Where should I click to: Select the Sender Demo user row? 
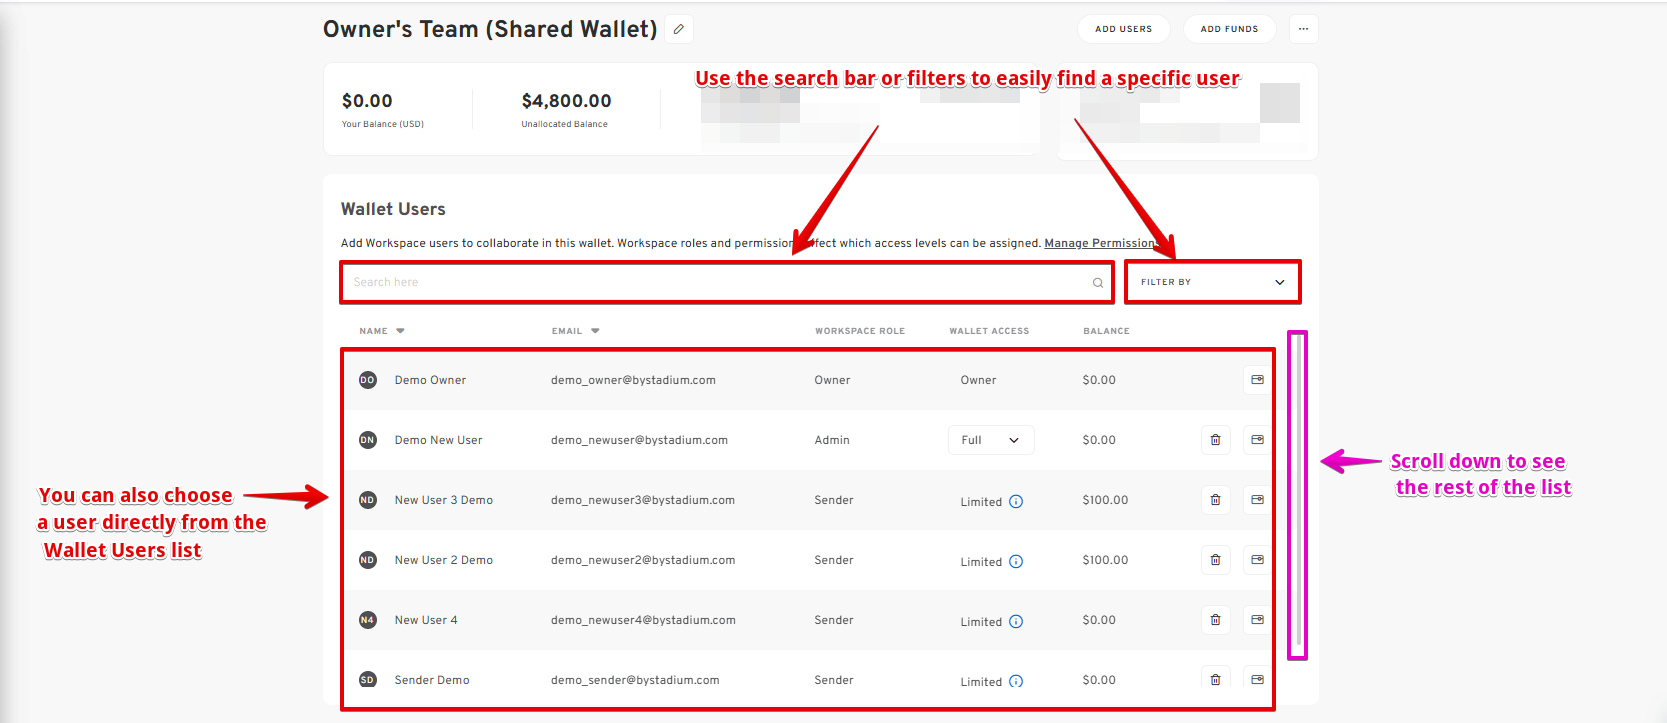(x=432, y=680)
